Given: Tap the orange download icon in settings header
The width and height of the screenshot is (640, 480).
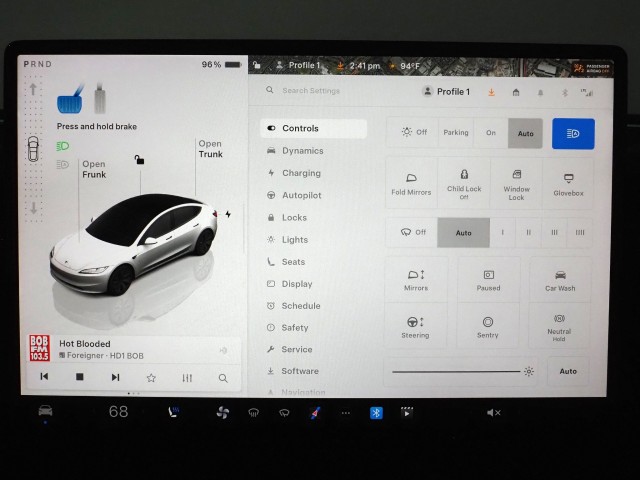Looking at the screenshot, I should (491, 93).
